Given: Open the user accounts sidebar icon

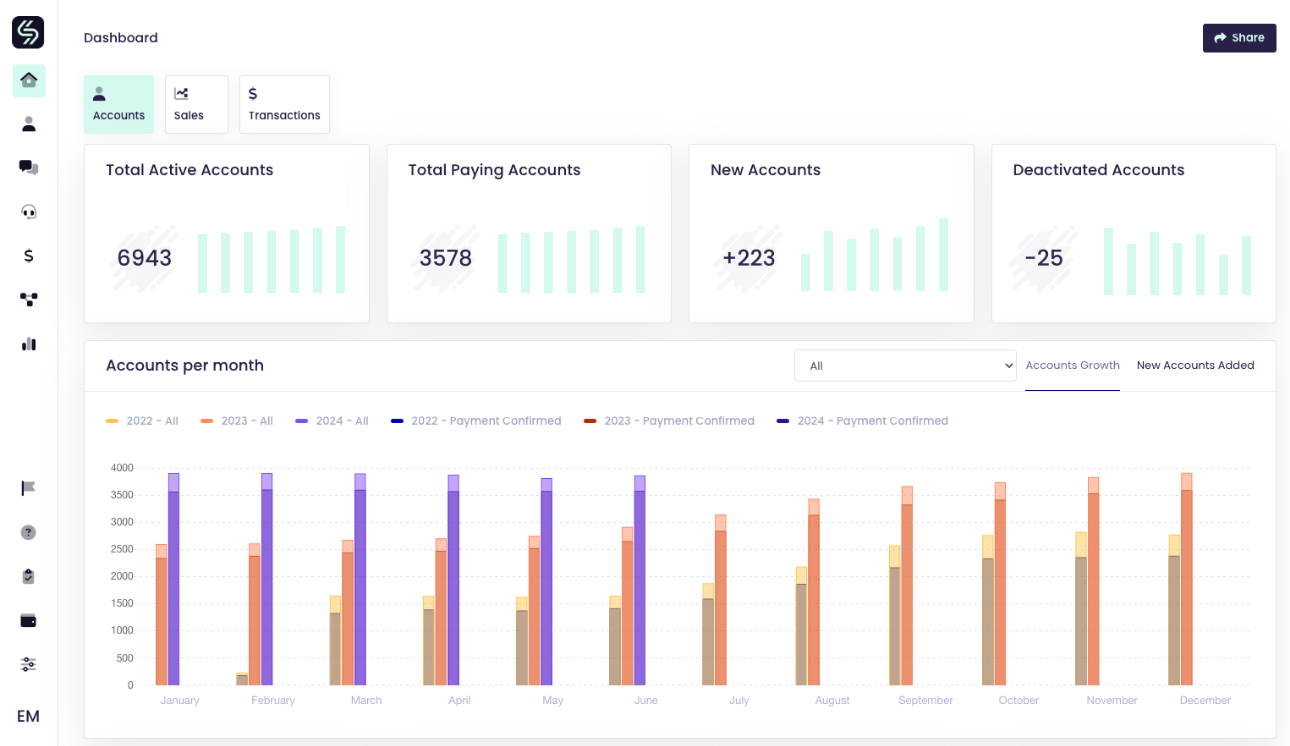Looking at the screenshot, I should coord(29,124).
